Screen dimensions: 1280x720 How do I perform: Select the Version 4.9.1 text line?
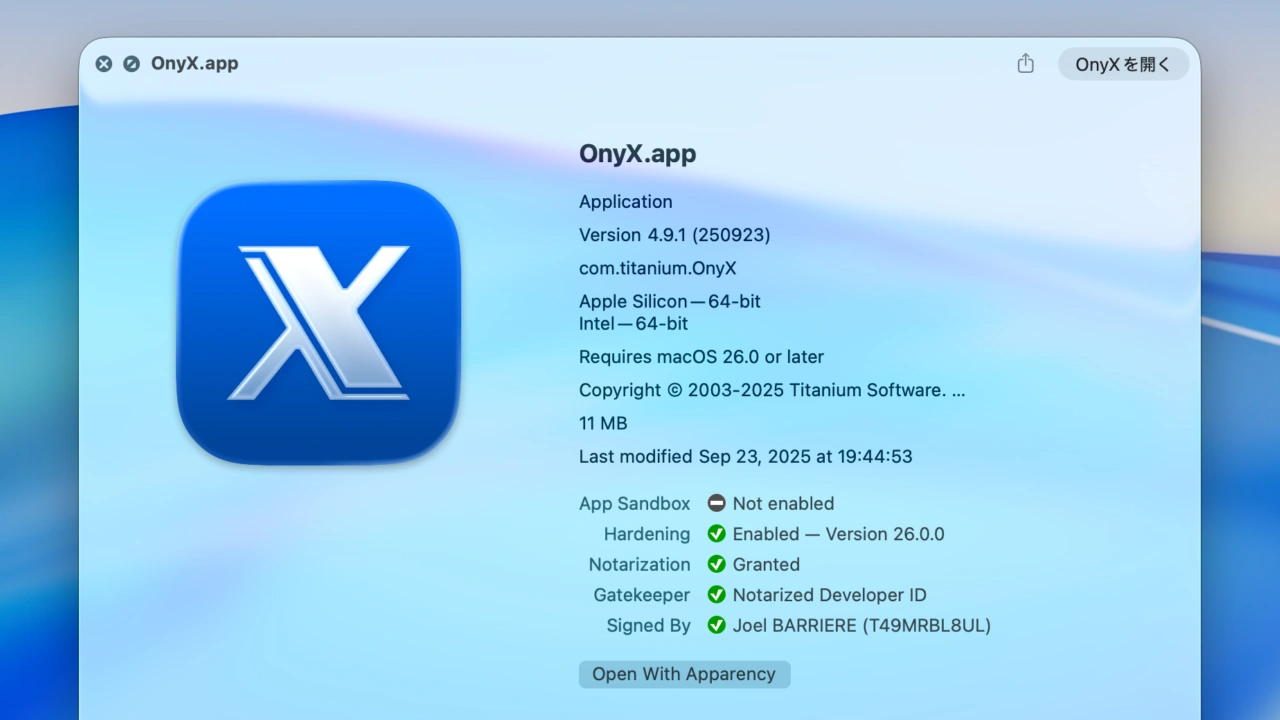pyautogui.click(x=674, y=234)
